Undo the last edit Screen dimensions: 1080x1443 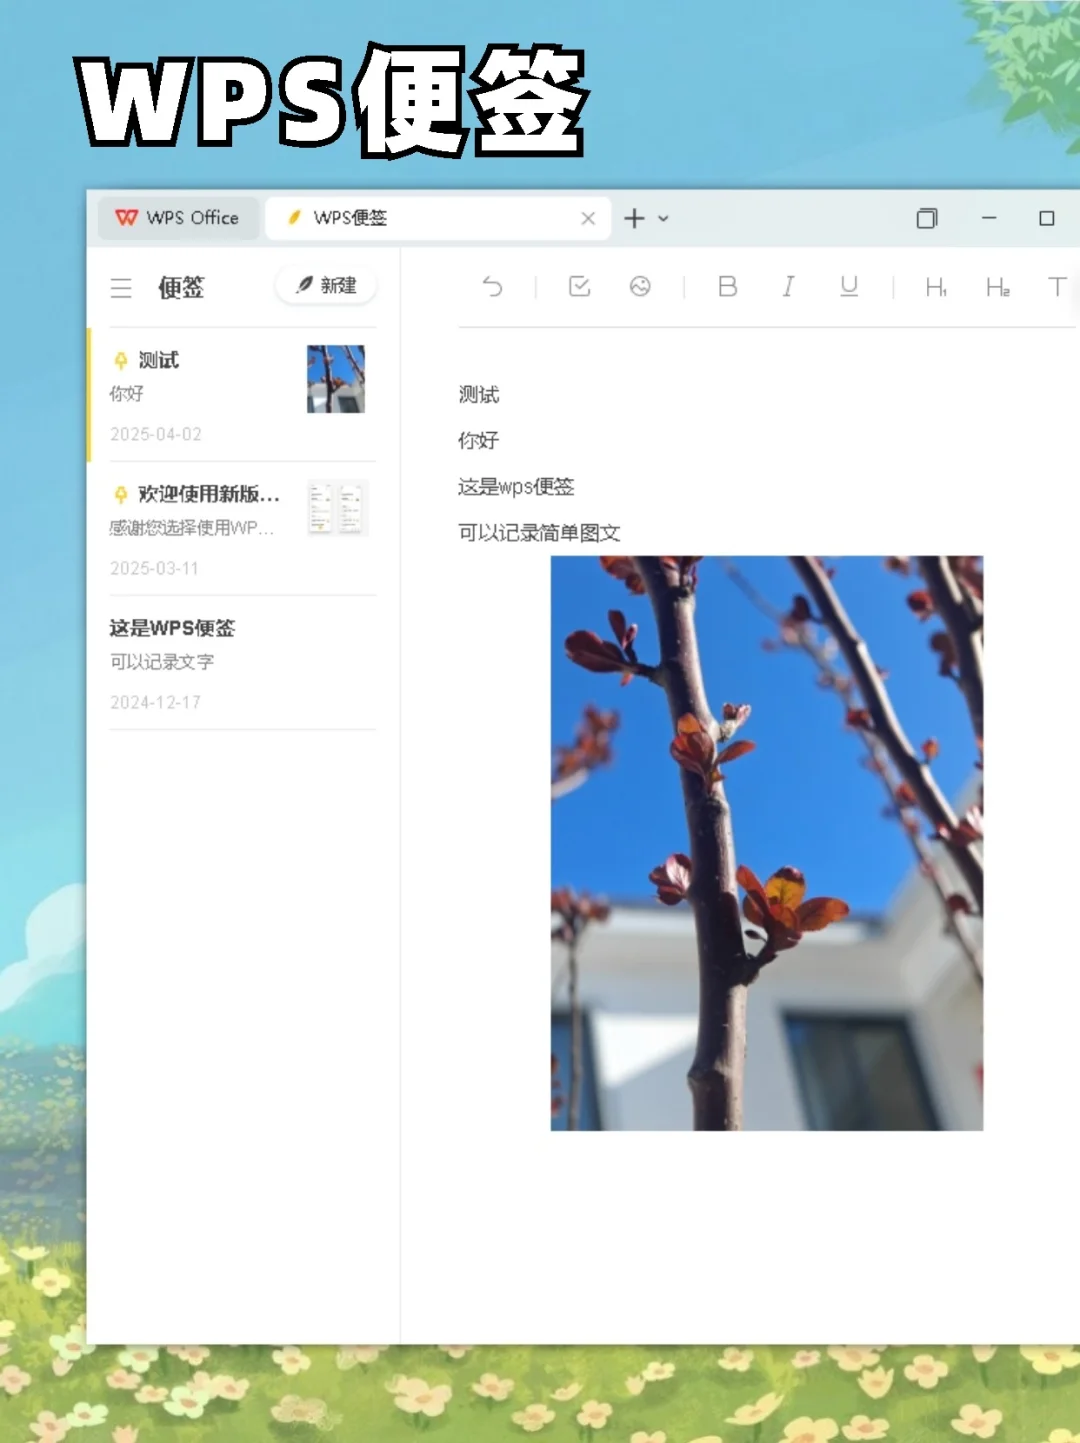492,287
